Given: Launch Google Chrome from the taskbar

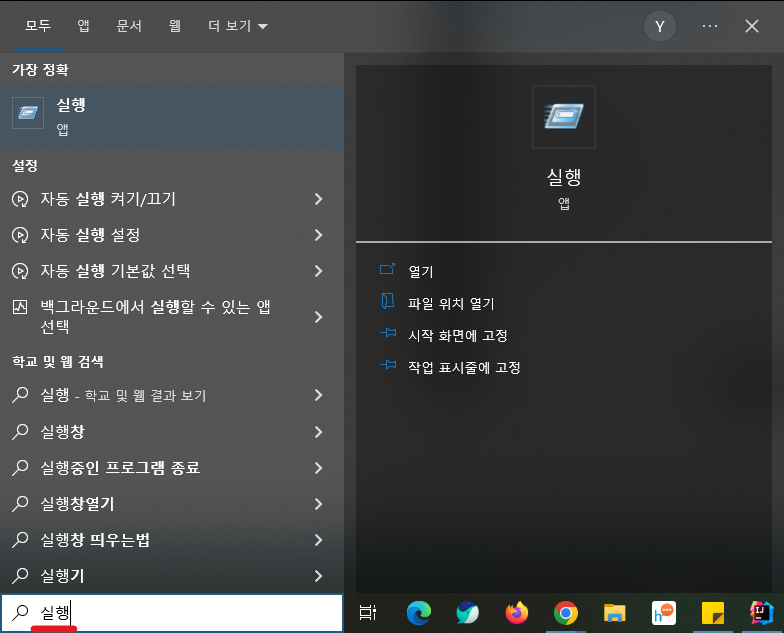Looking at the screenshot, I should pos(566,613).
